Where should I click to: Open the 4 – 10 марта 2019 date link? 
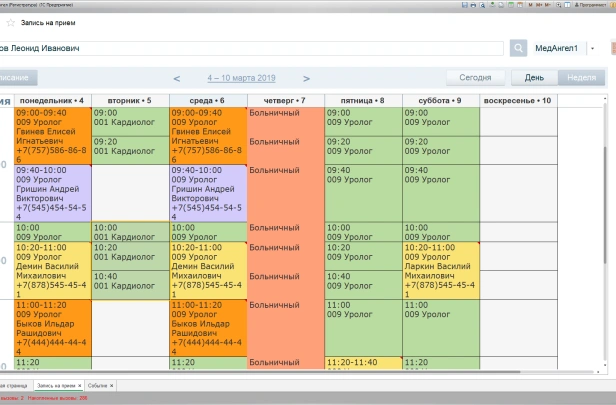click(241, 78)
